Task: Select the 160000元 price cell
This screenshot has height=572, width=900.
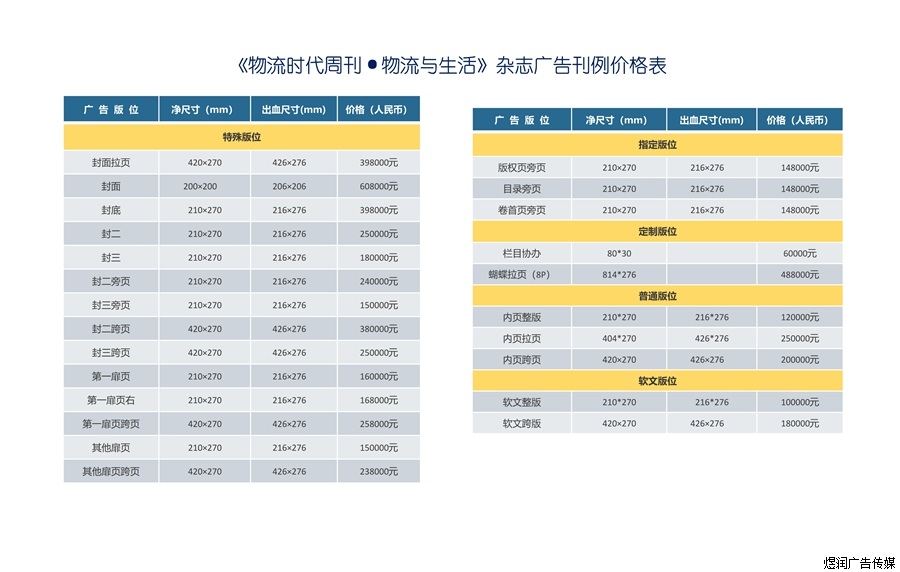Action: tap(379, 377)
